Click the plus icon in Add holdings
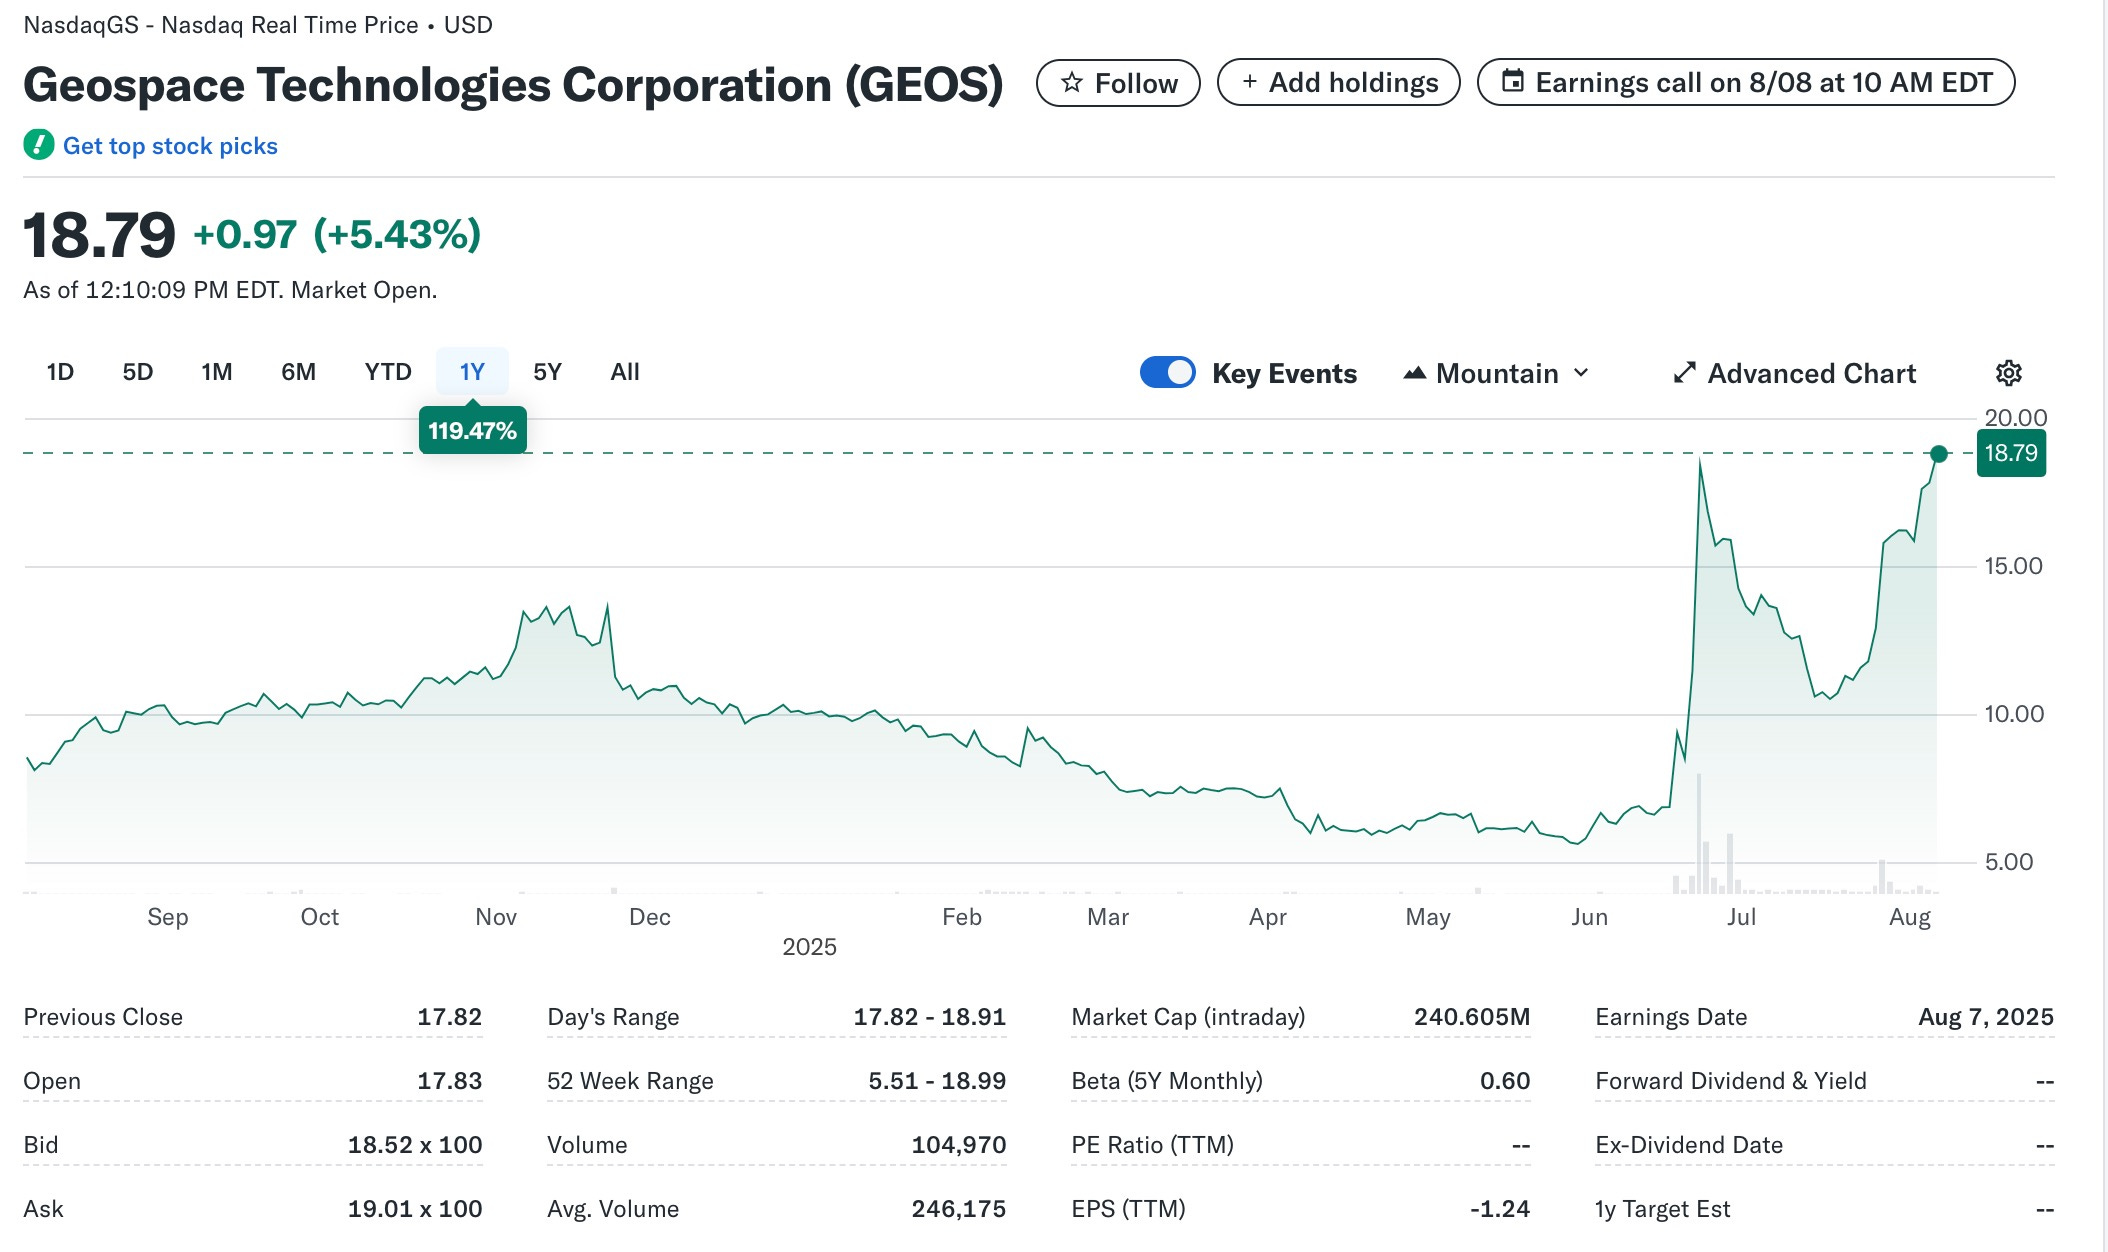 pos(1249,82)
